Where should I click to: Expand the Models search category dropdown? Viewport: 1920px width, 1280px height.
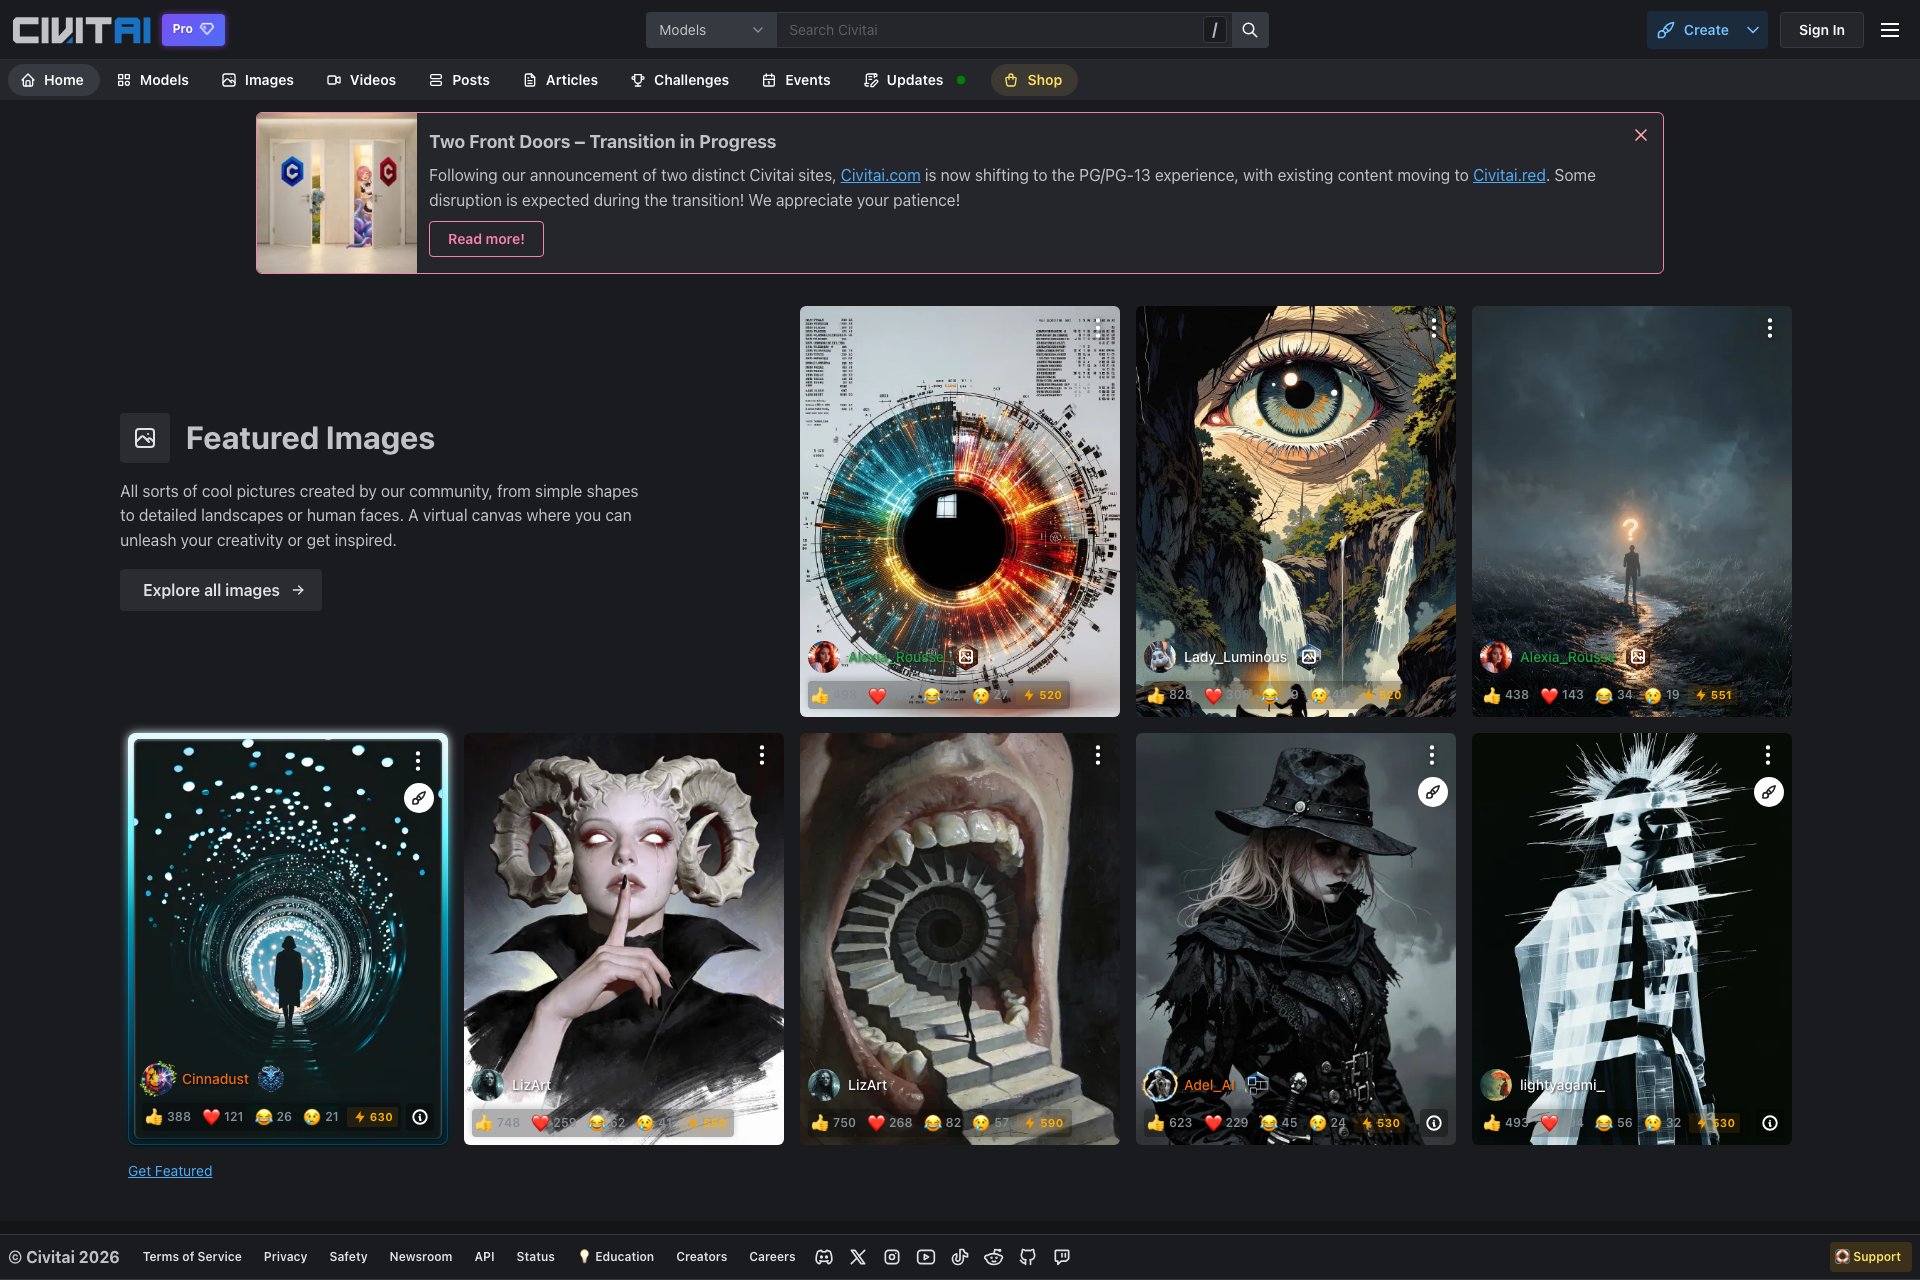(710, 30)
